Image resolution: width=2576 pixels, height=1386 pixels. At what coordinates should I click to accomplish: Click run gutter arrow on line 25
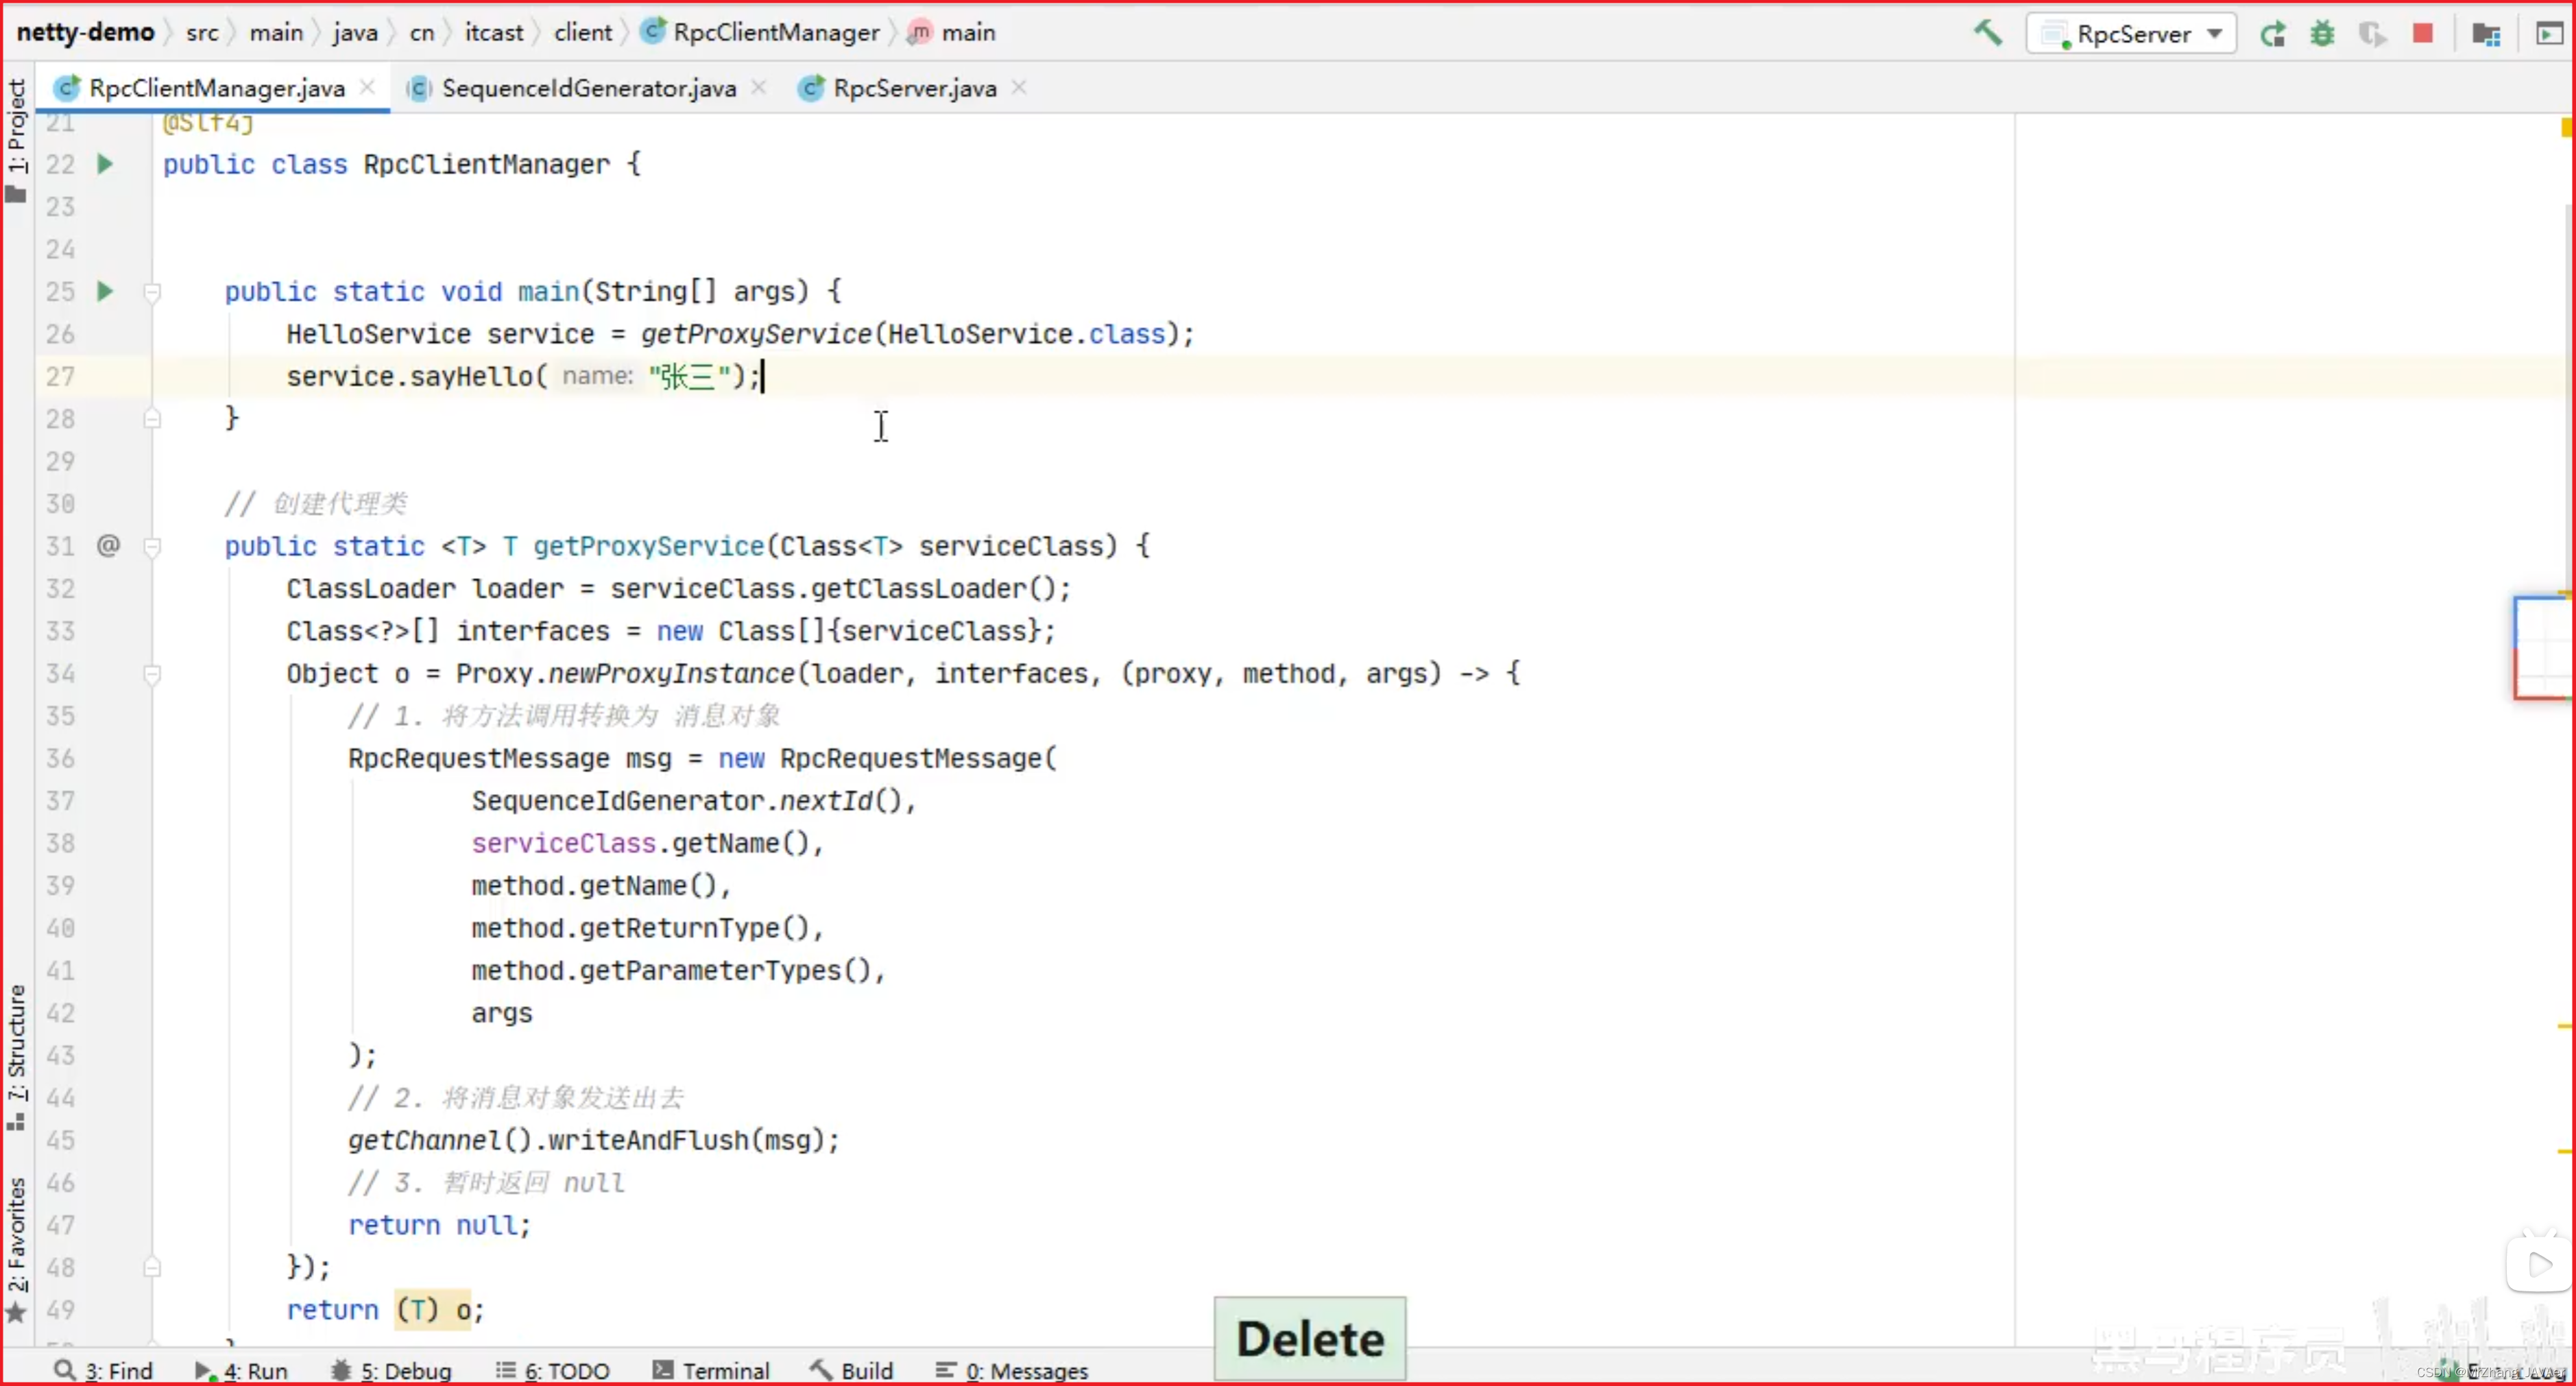click(105, 291)
